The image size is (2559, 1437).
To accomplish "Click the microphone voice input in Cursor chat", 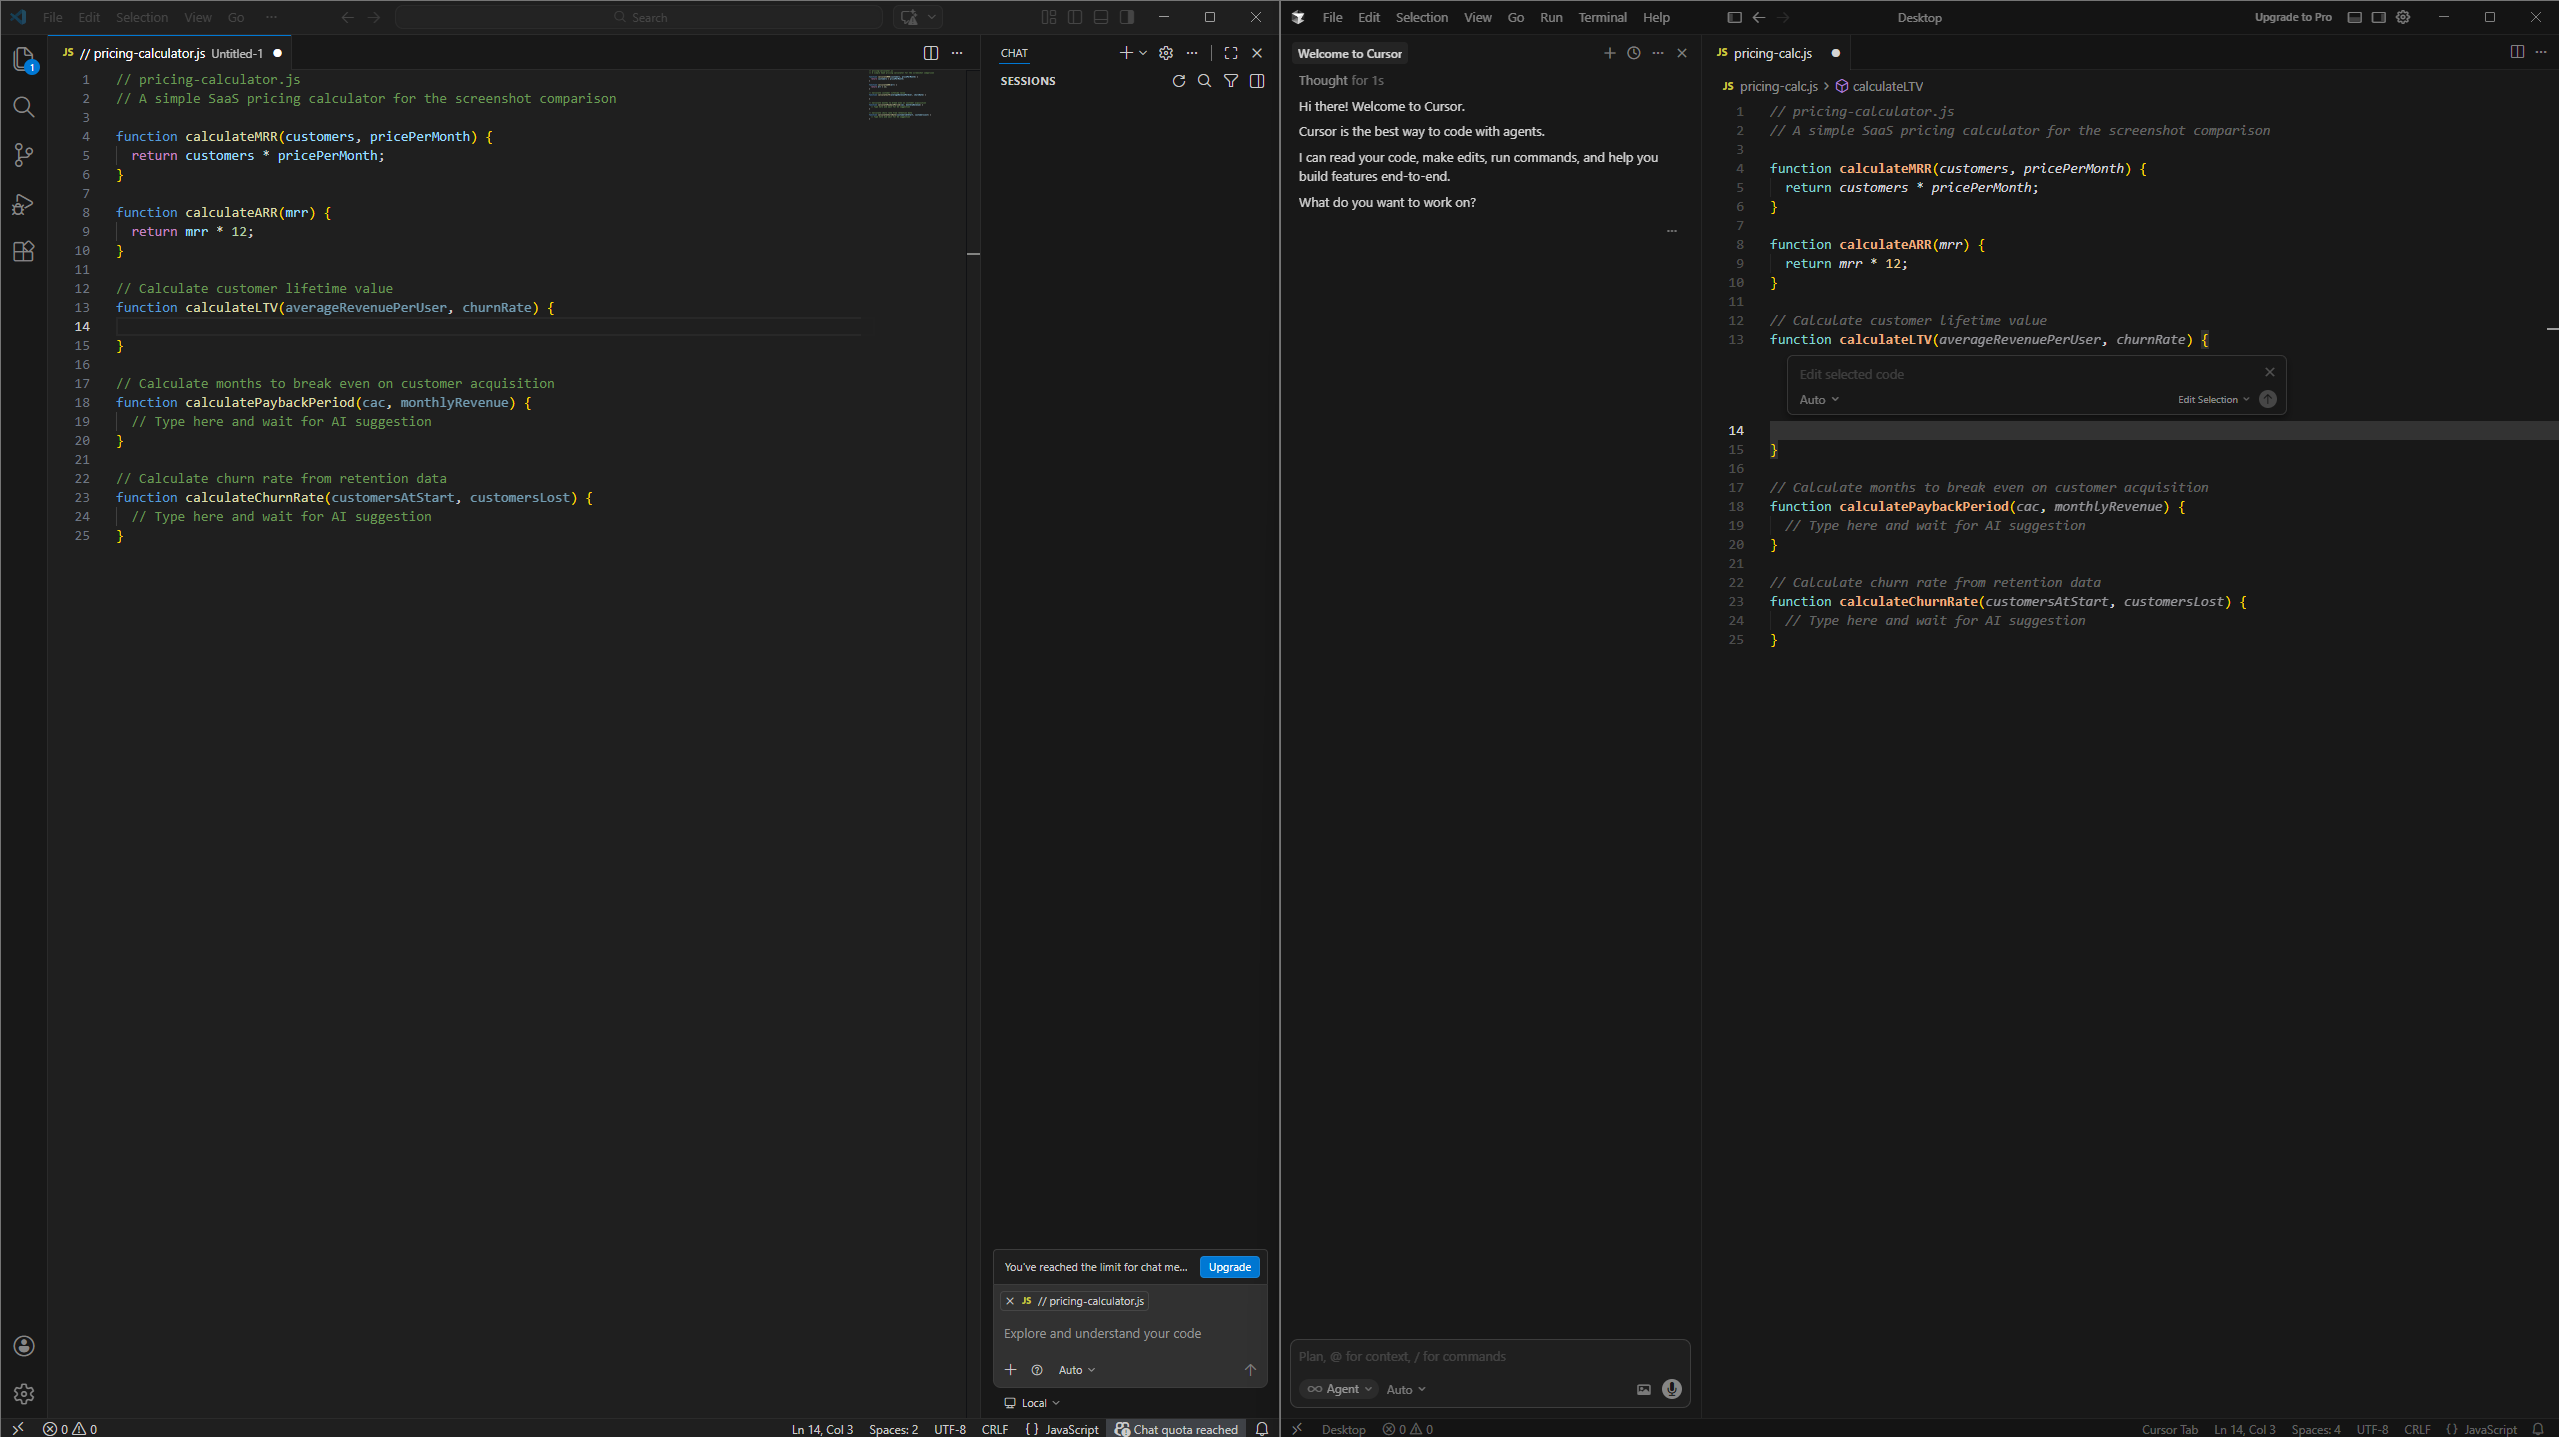I will pyautogui.click(x=1671, y=1389).
